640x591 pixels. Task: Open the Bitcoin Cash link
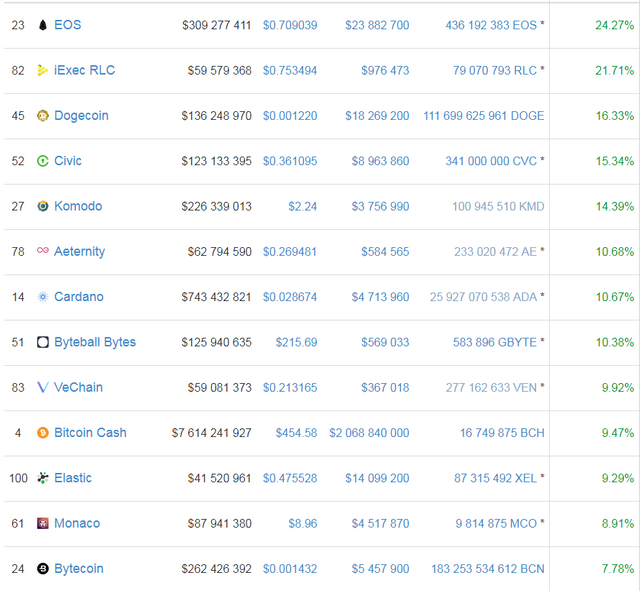point(90,433)
